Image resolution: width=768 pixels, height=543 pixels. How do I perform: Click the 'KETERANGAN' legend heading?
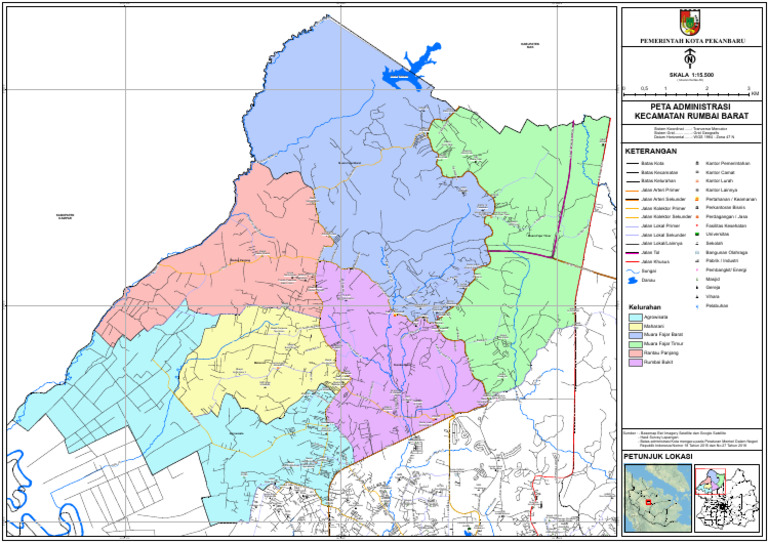pos(650,151)
